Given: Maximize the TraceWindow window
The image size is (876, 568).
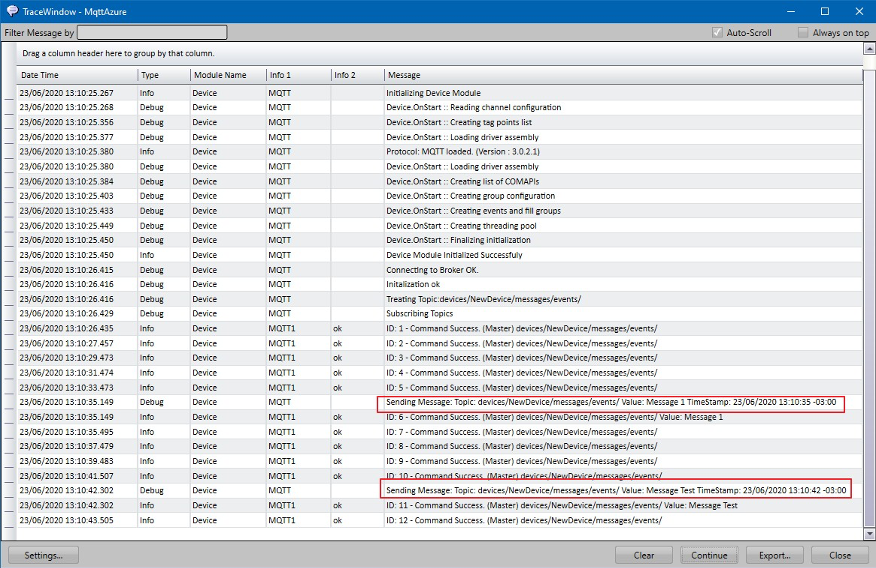Looking at the screenshot, I should [825, 11].
